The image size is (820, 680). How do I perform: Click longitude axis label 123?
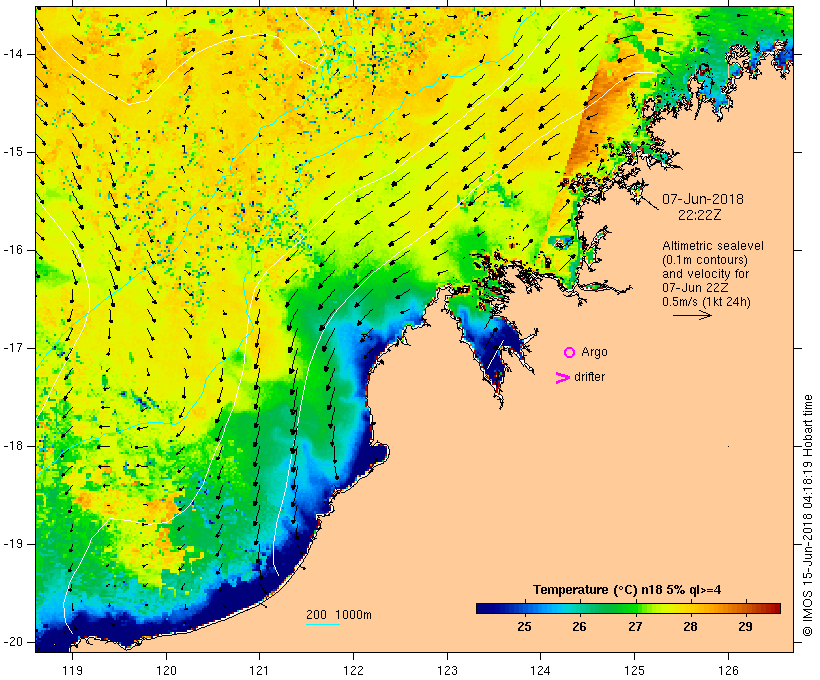pos(447,671)
